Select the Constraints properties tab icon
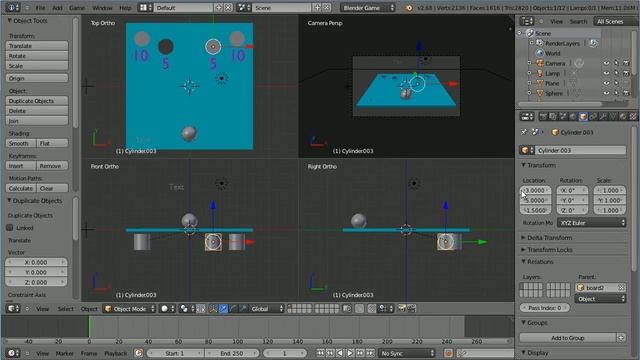The image size is (640, 360). coord(593,117)
